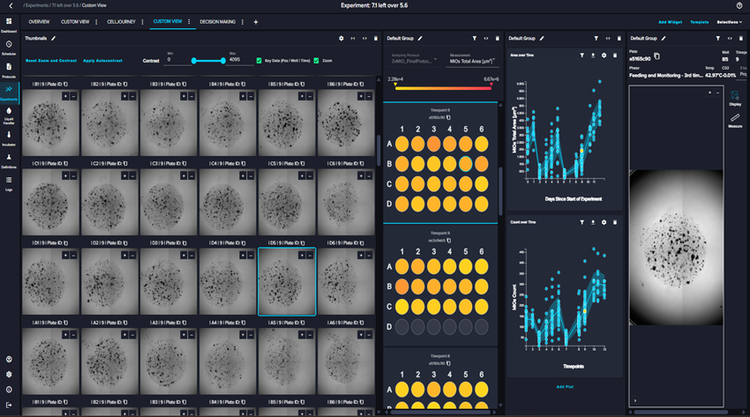Open the Definitions sidebar section

pyautogui.click(x=9, y=160)
